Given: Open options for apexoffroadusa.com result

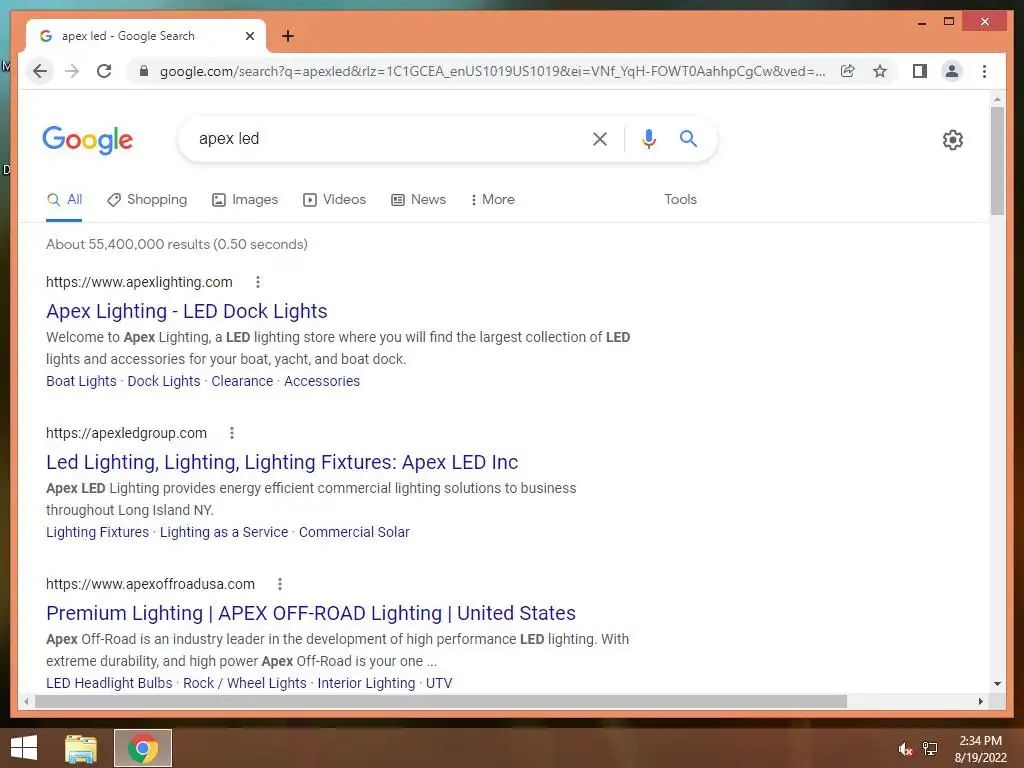Looking at the screenshot, I should point(280,584).
